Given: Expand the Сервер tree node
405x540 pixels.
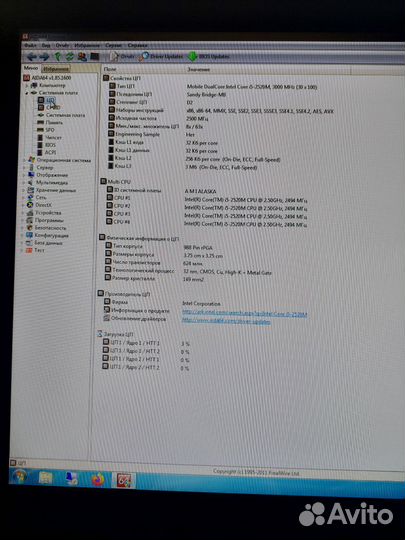Looking at the screenshot, I should tap(24, 168).
